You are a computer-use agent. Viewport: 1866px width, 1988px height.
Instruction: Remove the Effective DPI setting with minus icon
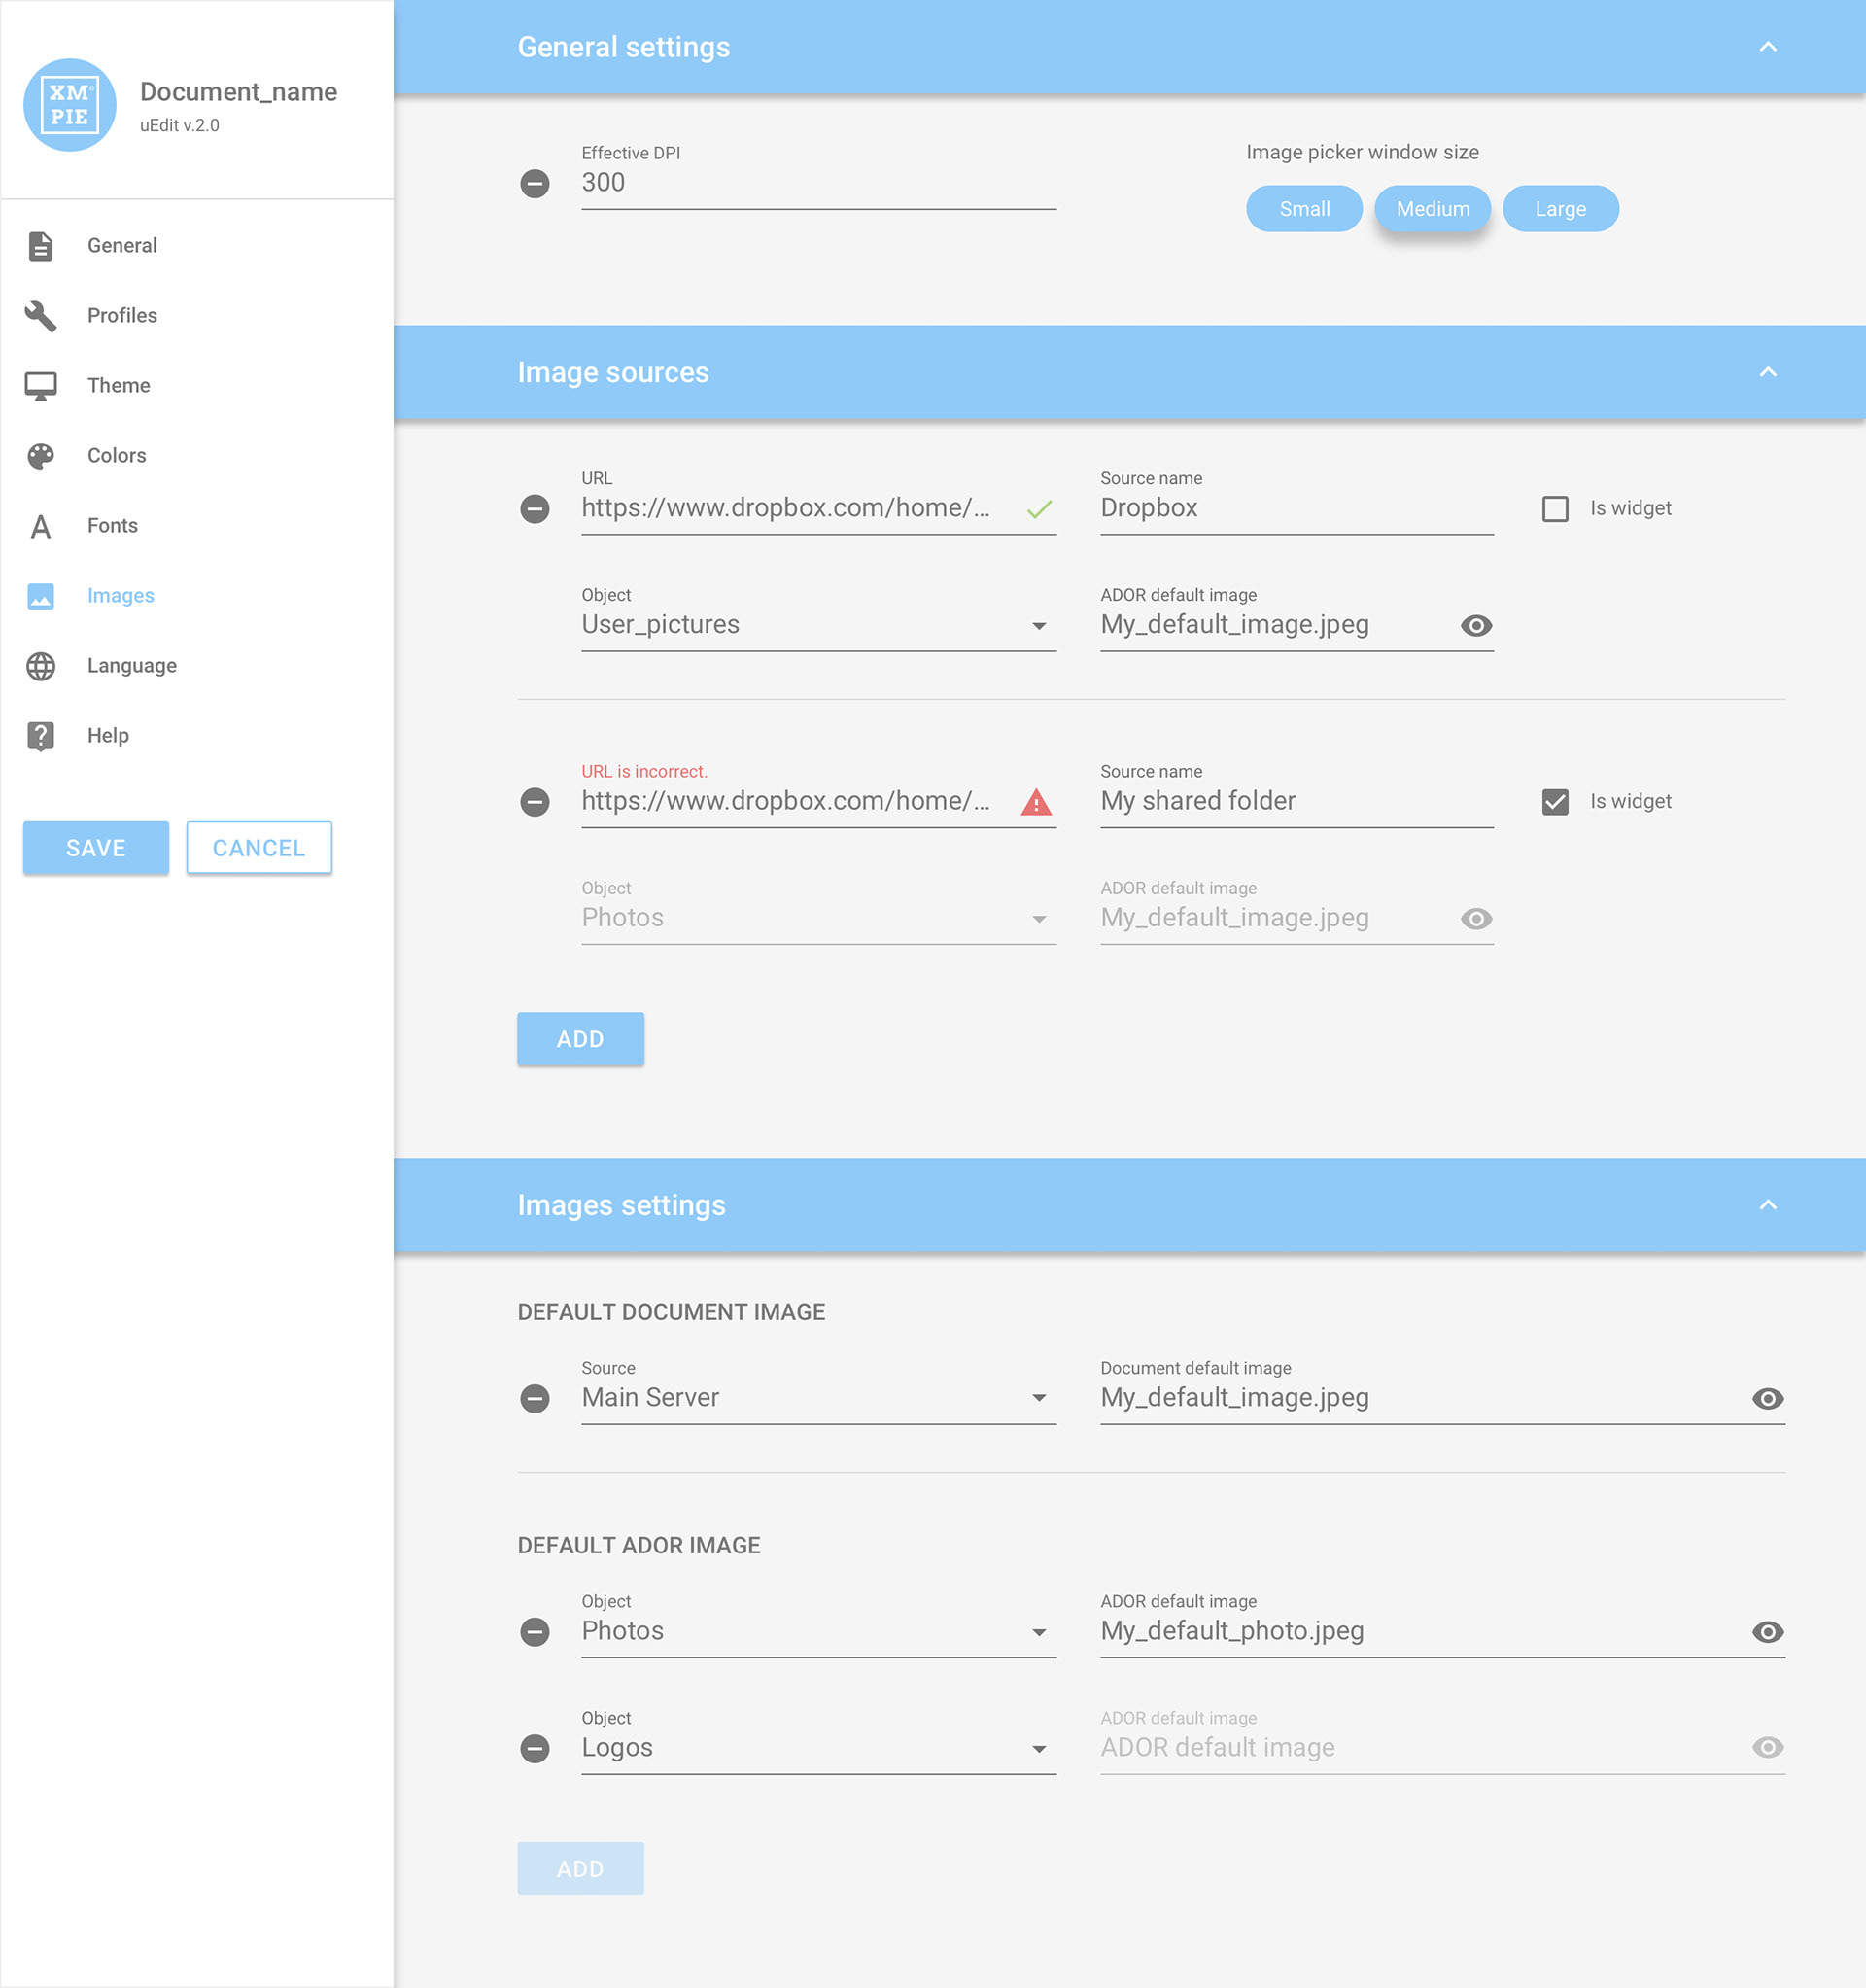tap(535, 184)
